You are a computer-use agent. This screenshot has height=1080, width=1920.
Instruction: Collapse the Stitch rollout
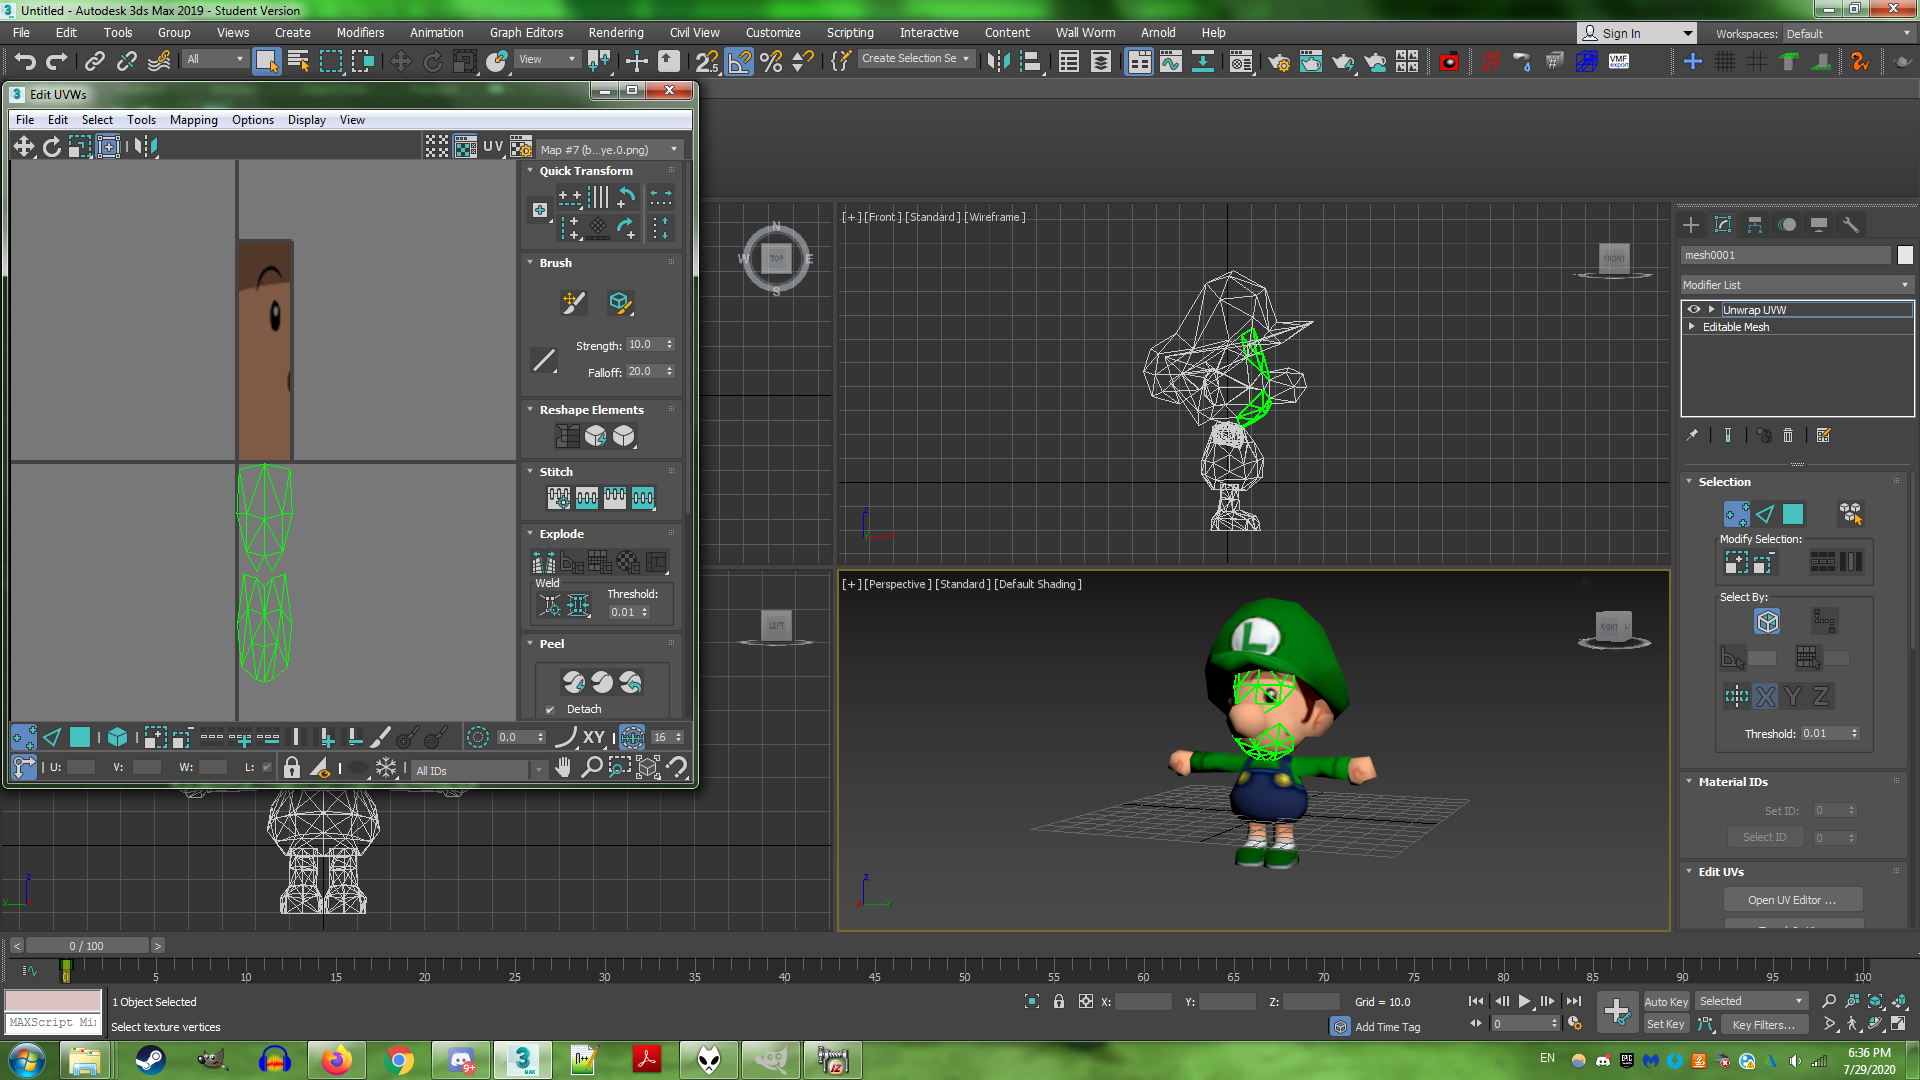(x=530, y=472)
